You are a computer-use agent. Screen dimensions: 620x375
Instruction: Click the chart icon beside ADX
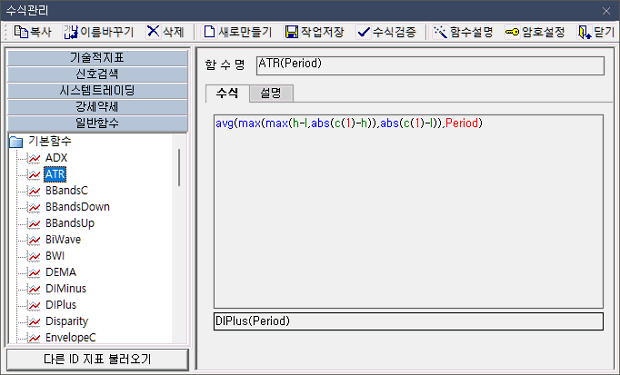(34, 158)
